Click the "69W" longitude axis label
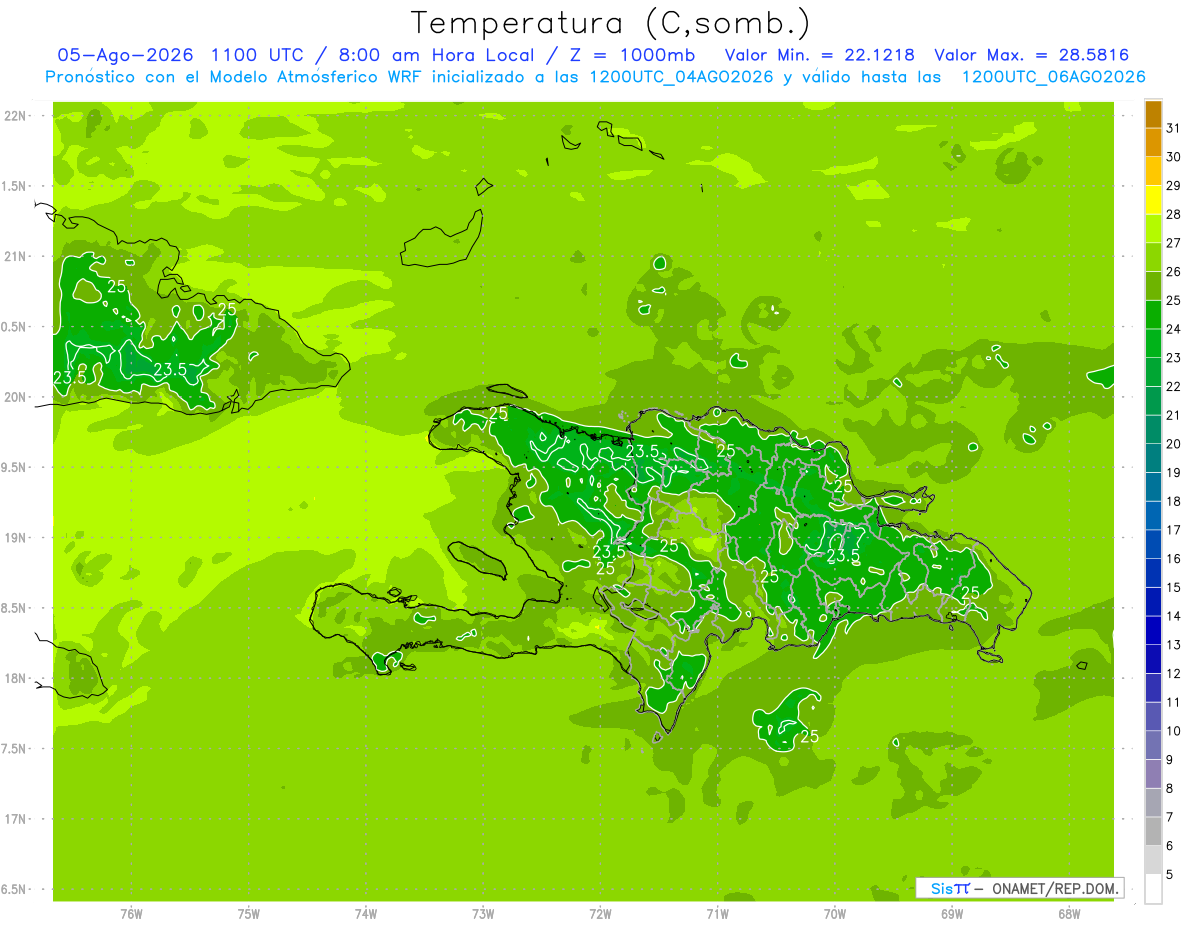 coord(952,914)
